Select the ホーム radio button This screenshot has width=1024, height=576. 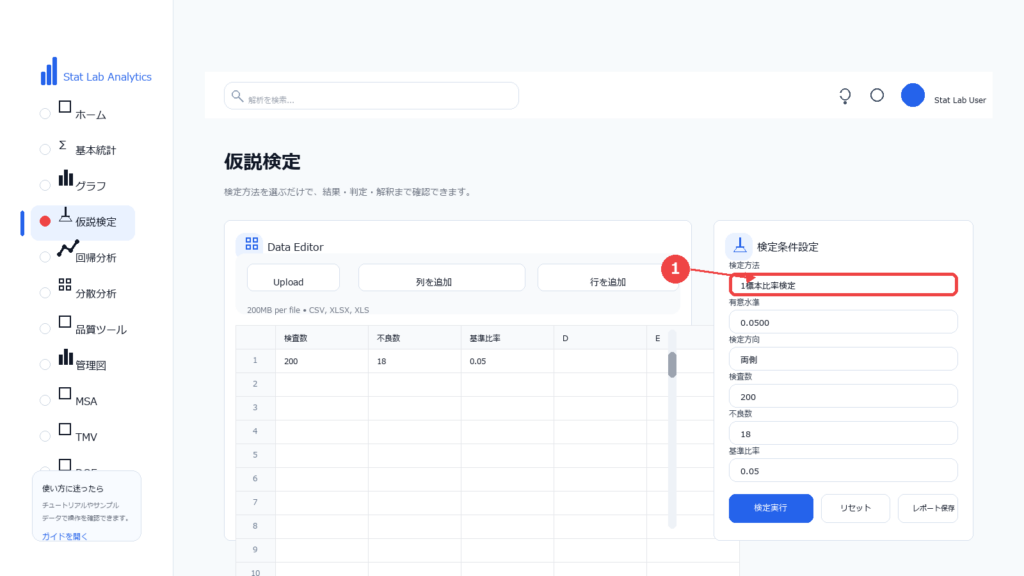(45, 114)
